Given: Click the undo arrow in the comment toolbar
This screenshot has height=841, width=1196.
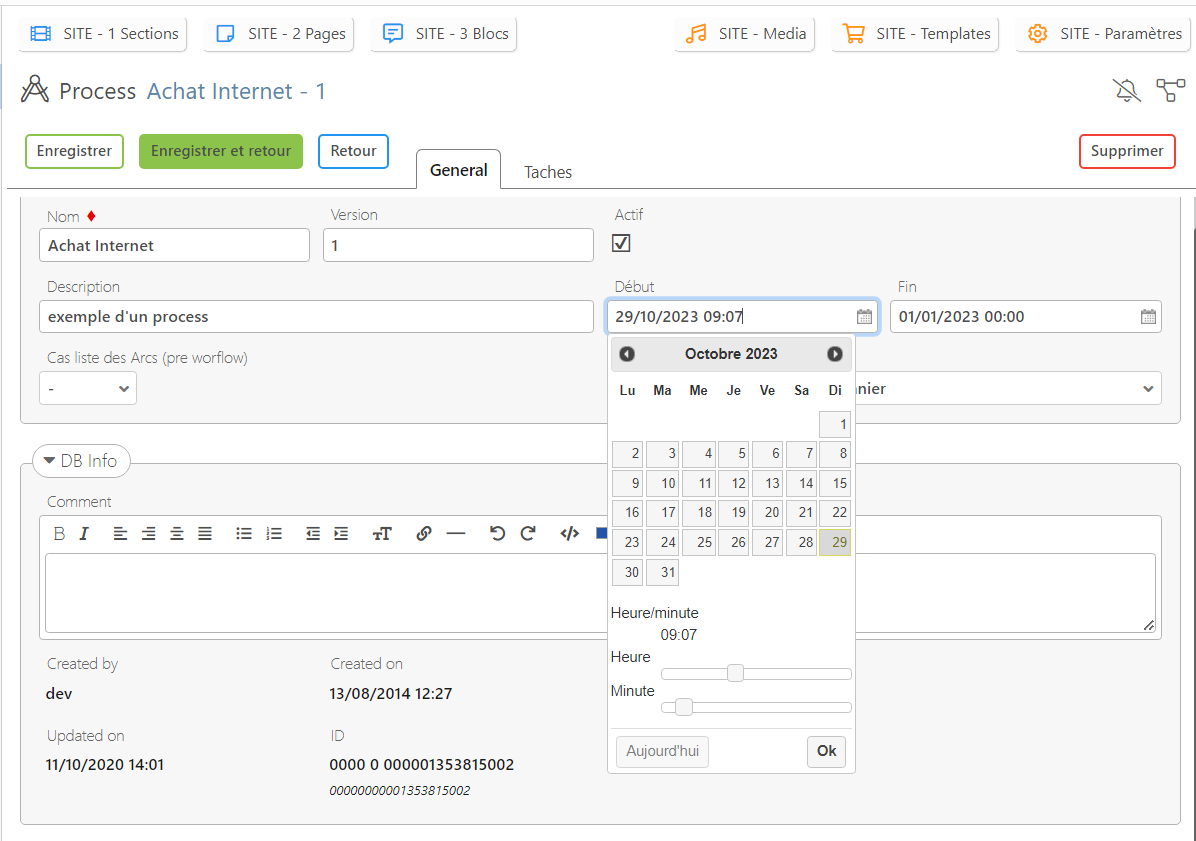Looking at the screenshot, I should 497,534.
